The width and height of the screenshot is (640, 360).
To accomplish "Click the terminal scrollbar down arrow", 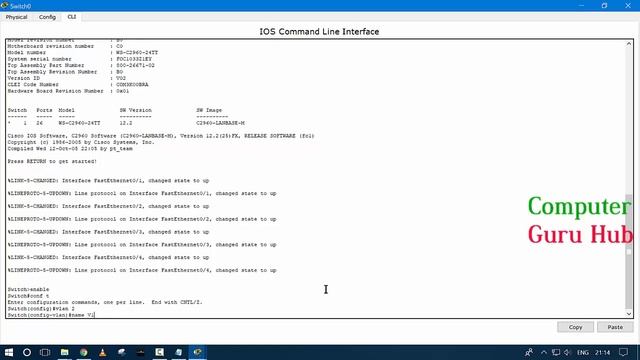I will [x=629, y=313].
